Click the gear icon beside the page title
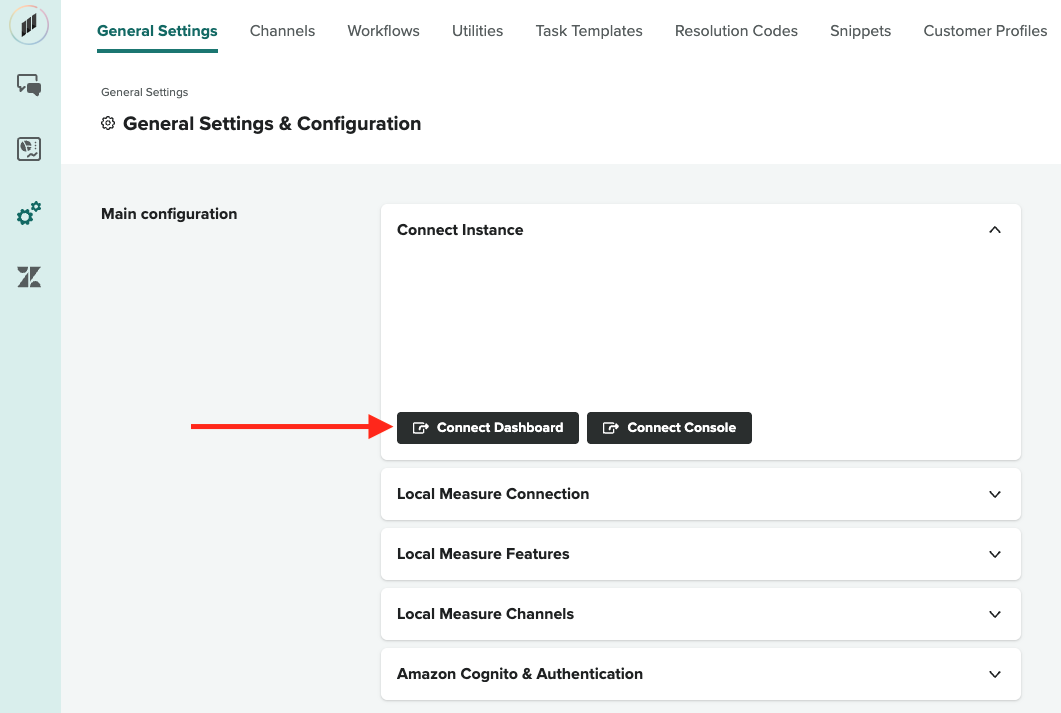Image resolution: width=1061 pixels, height=713 pixels. coord(108,123)
